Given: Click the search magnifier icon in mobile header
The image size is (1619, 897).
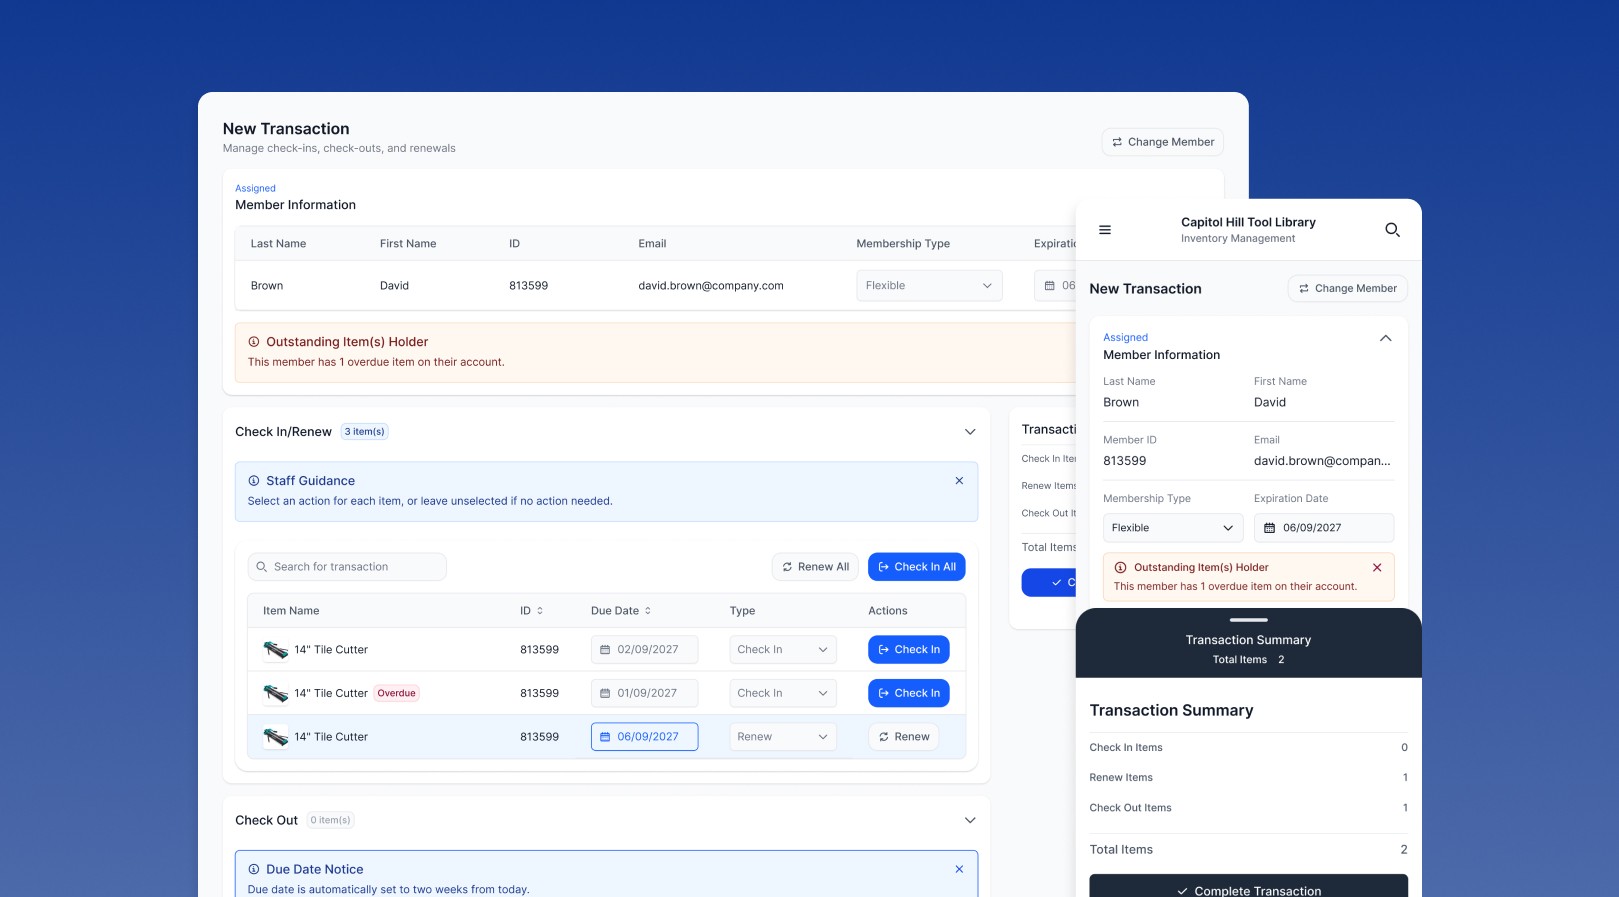Looking at the screenshot, I should (1392, 230).
